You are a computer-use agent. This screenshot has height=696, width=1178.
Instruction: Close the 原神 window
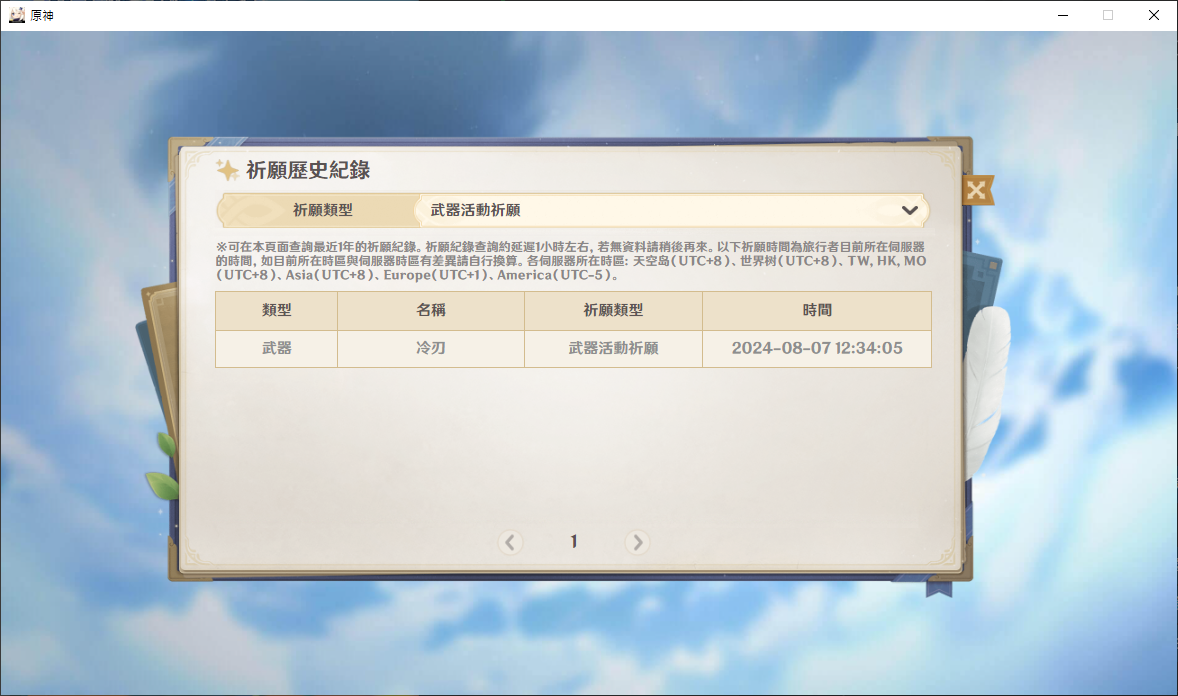(1154, 15)
